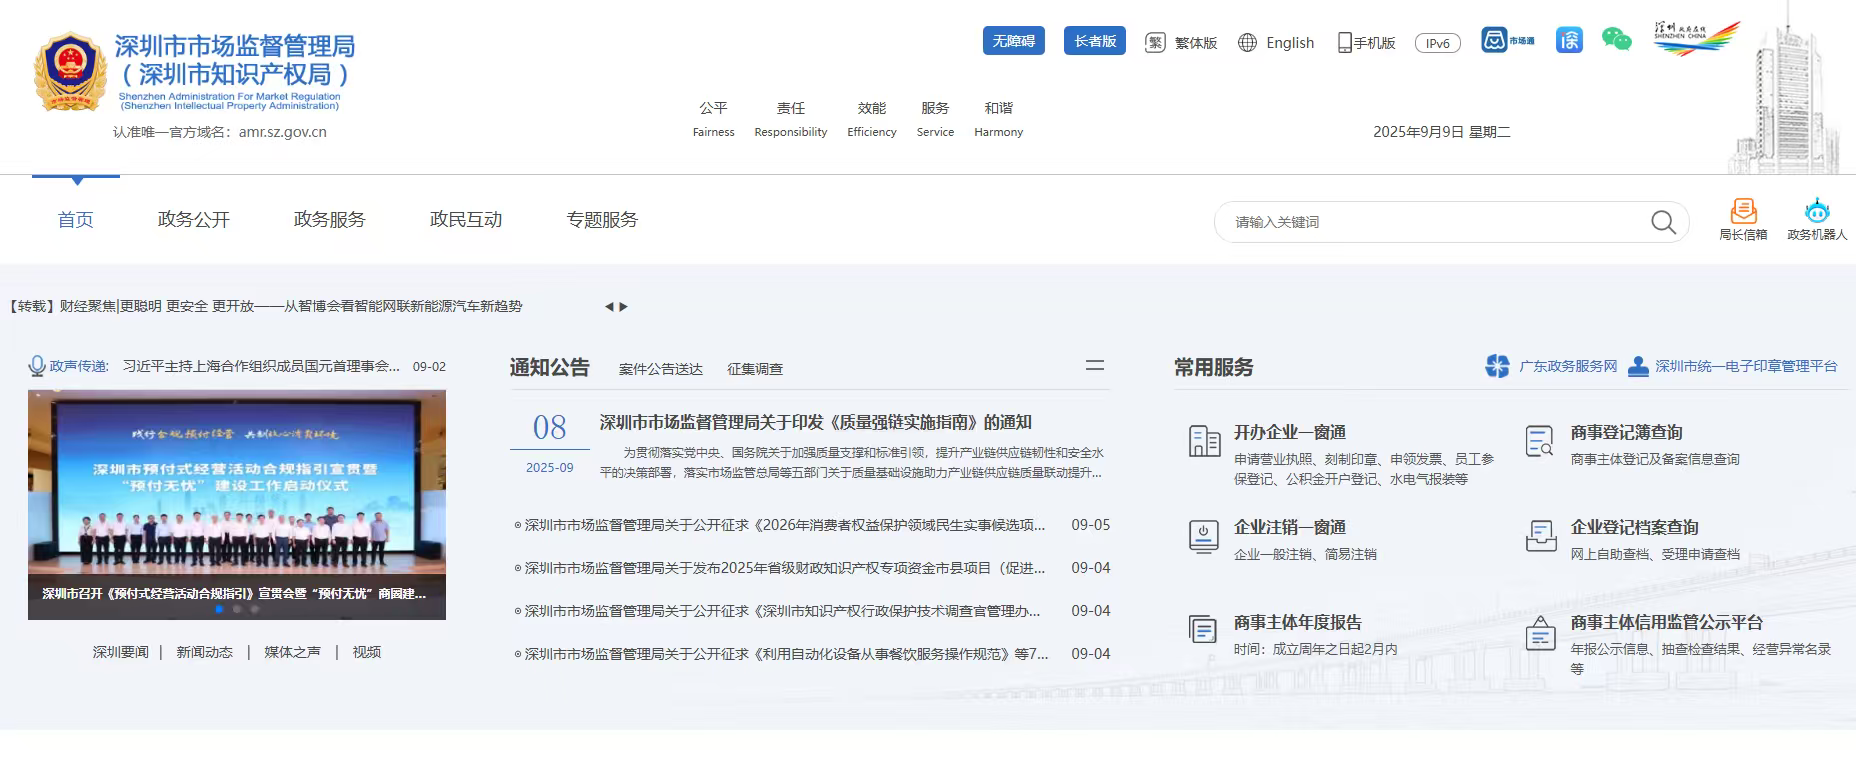Click the news ticker left arrow
This screenshot has width=1856, height=762.
(609, 307)
